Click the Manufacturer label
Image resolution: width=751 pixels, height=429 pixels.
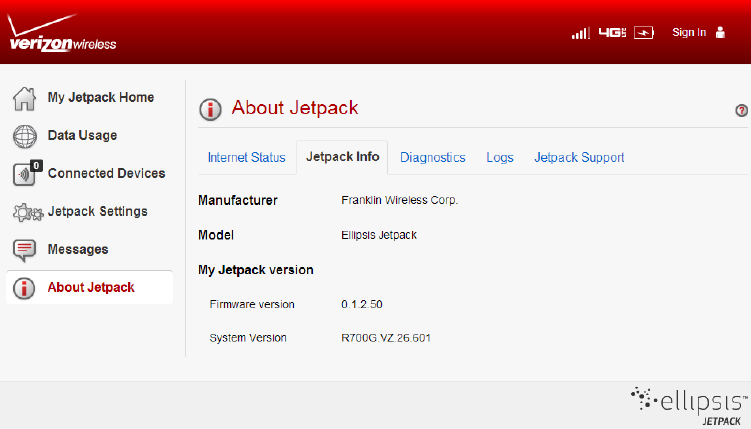[238, 200]
